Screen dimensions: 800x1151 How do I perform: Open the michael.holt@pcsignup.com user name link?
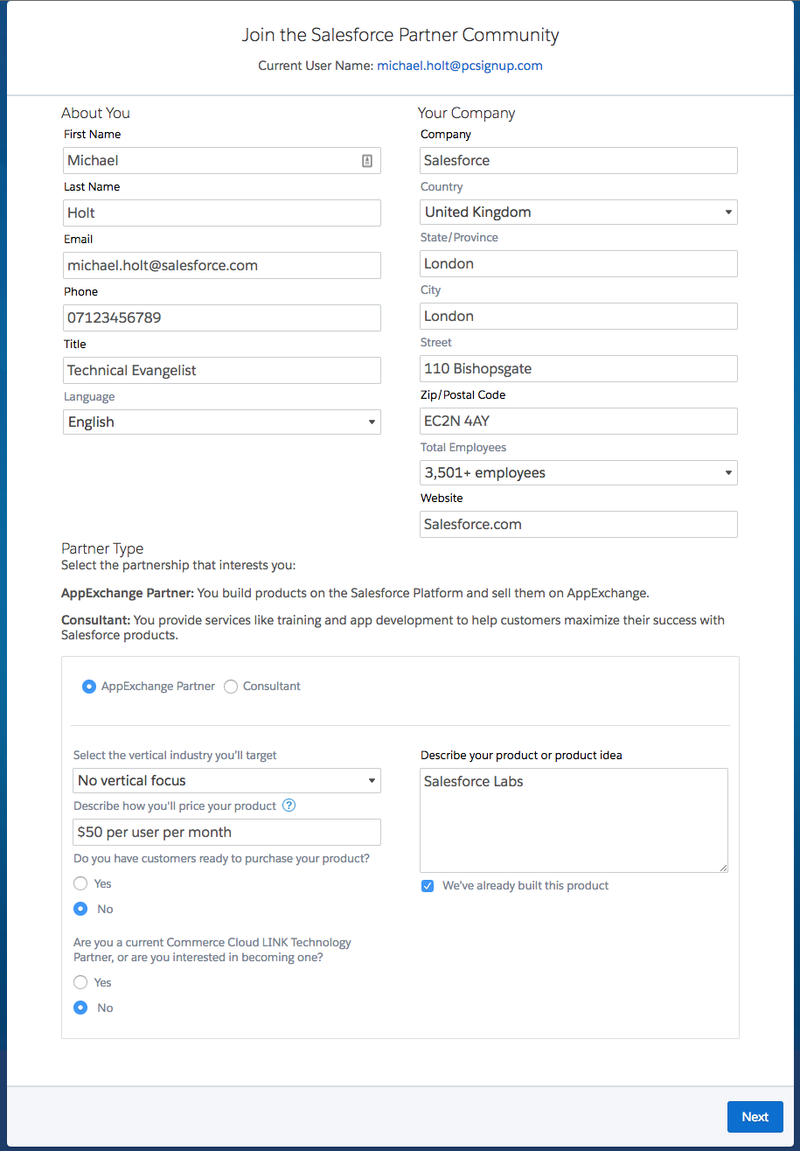pyautogui.click(x=459, y=65)
